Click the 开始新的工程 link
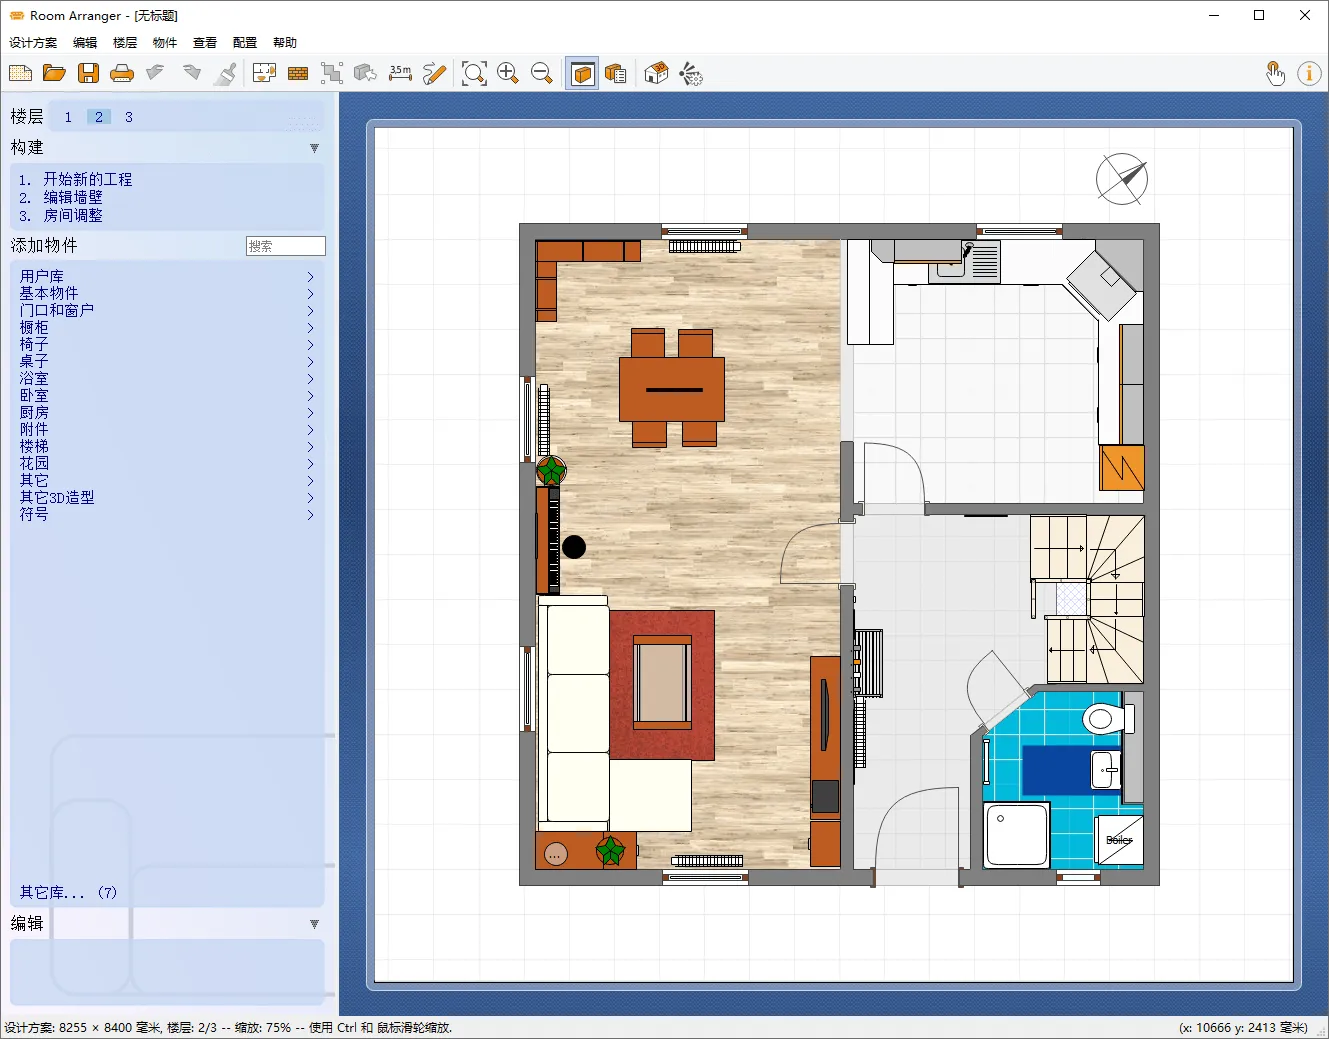1329x1039 pixels. point(87,178)
